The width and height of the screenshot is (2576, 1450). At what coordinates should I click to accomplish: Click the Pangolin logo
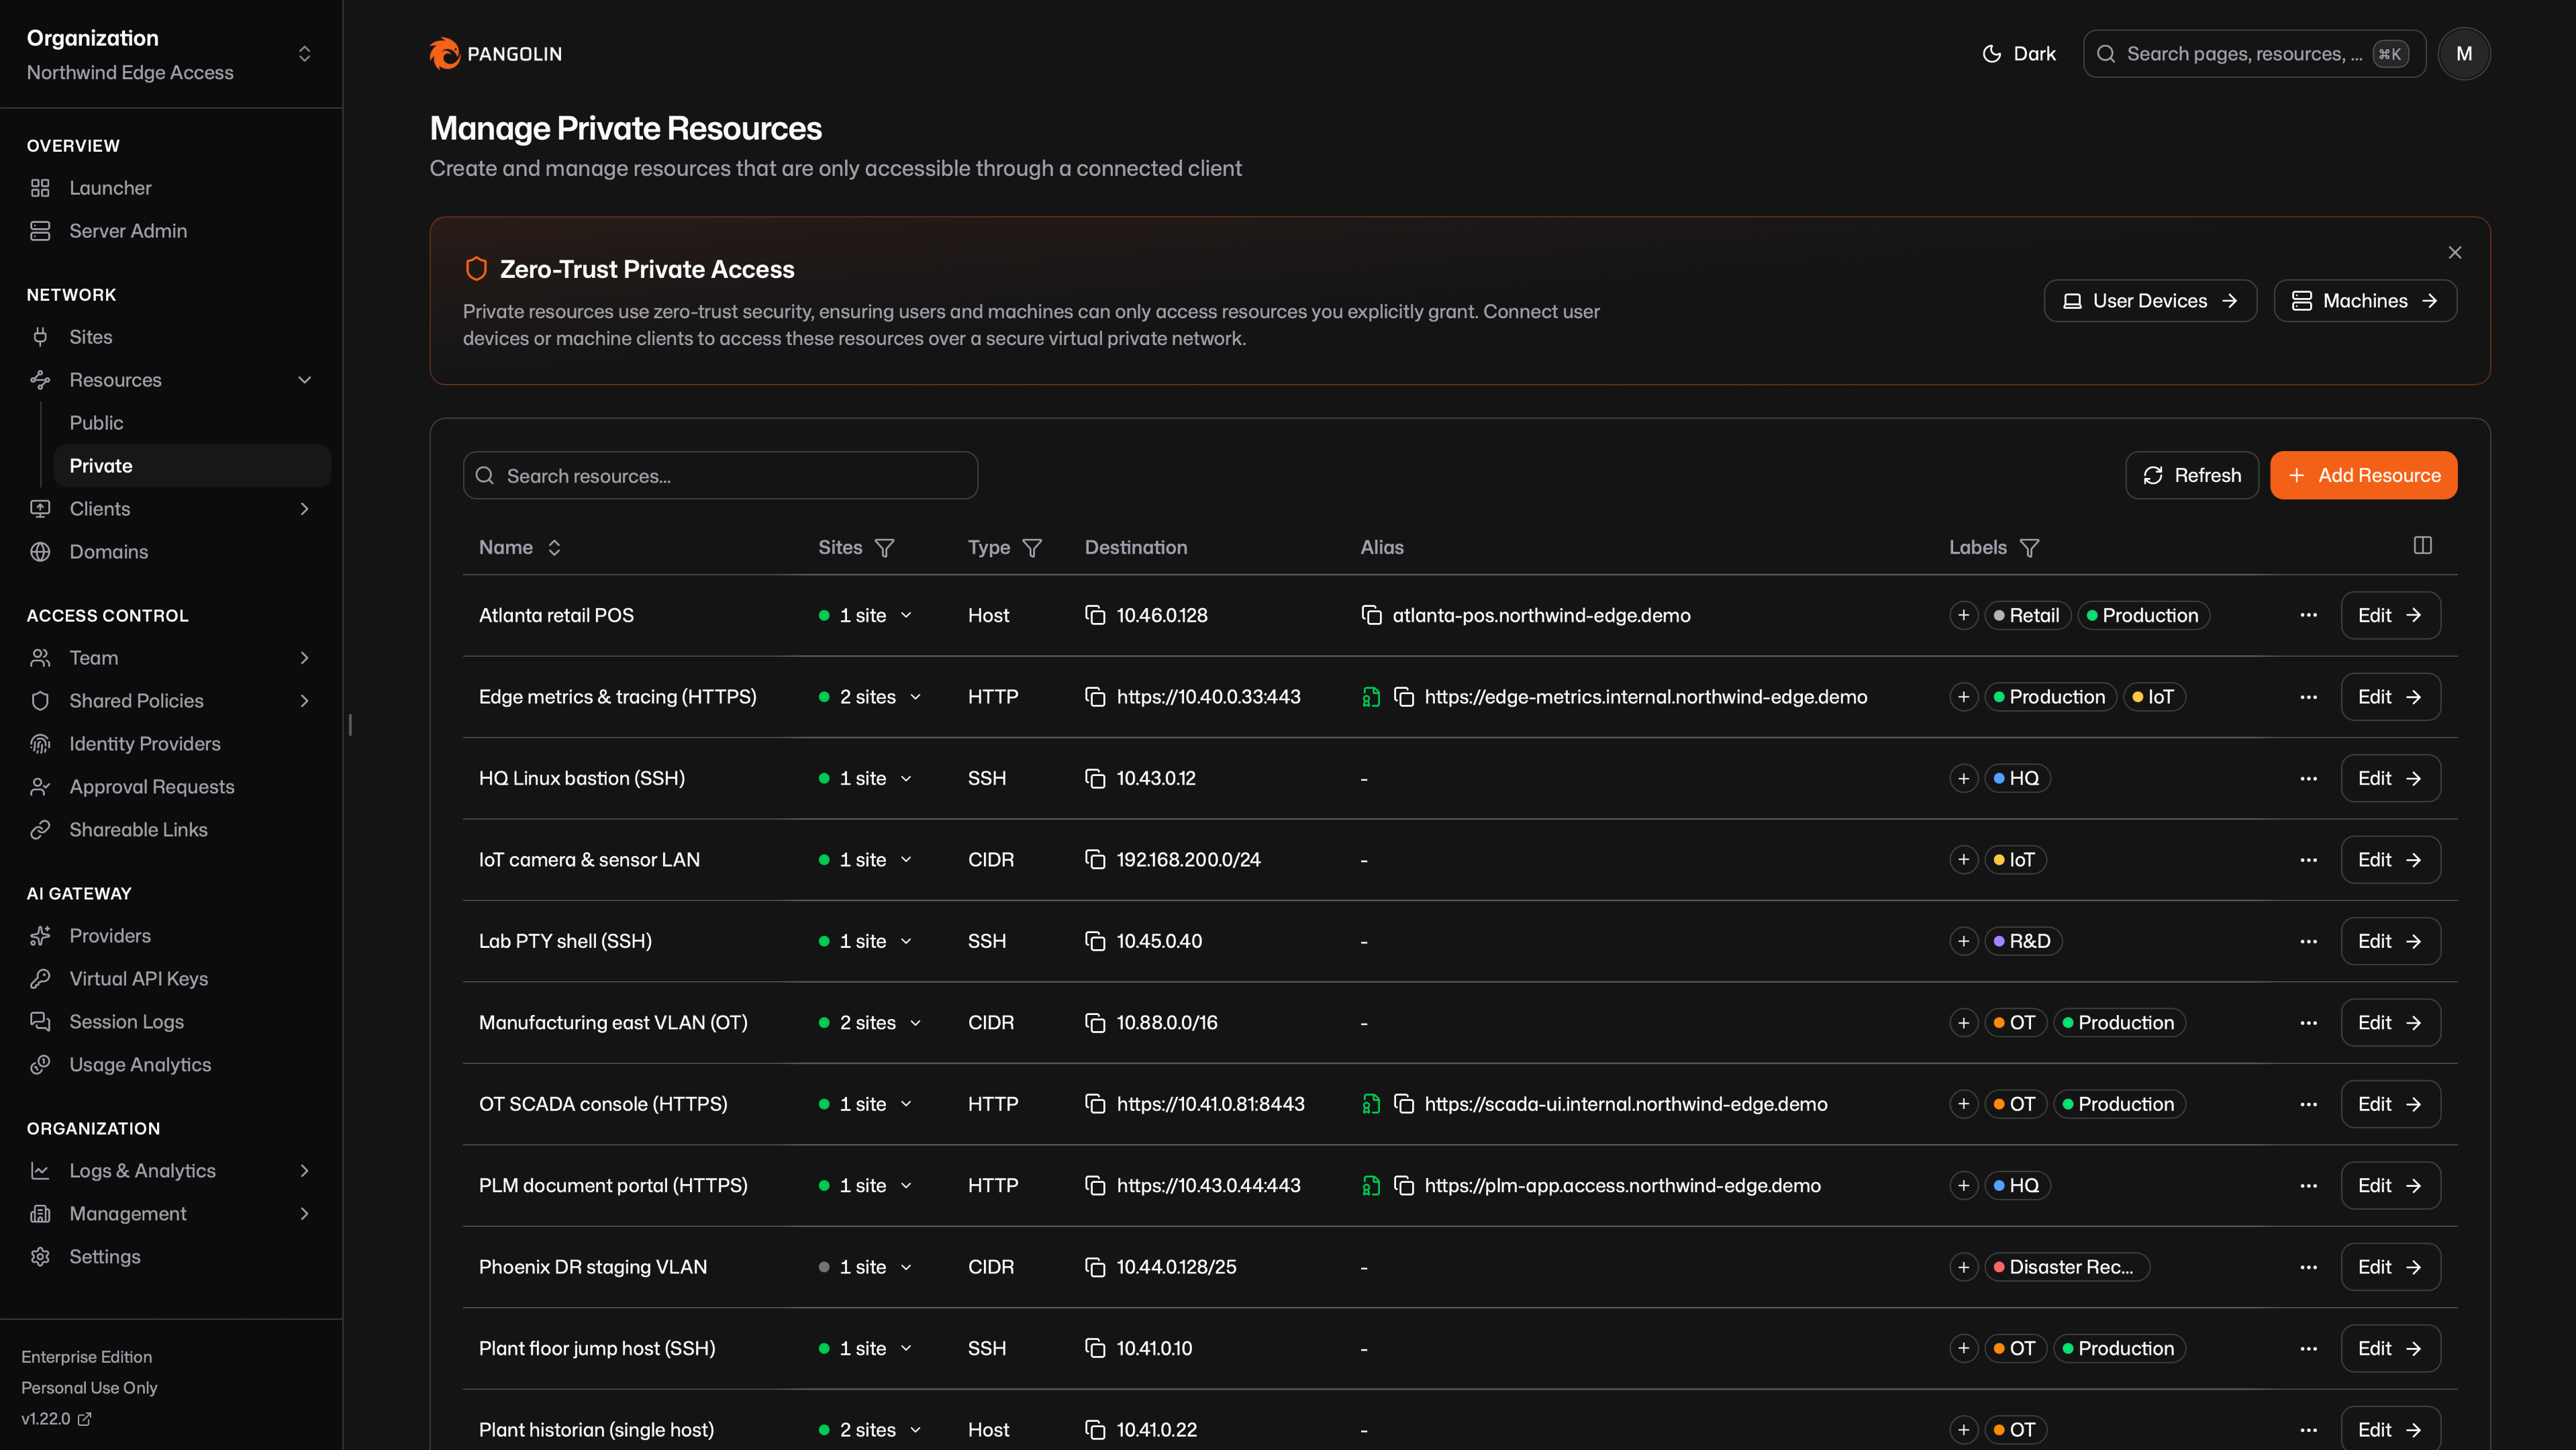point(495,54)
